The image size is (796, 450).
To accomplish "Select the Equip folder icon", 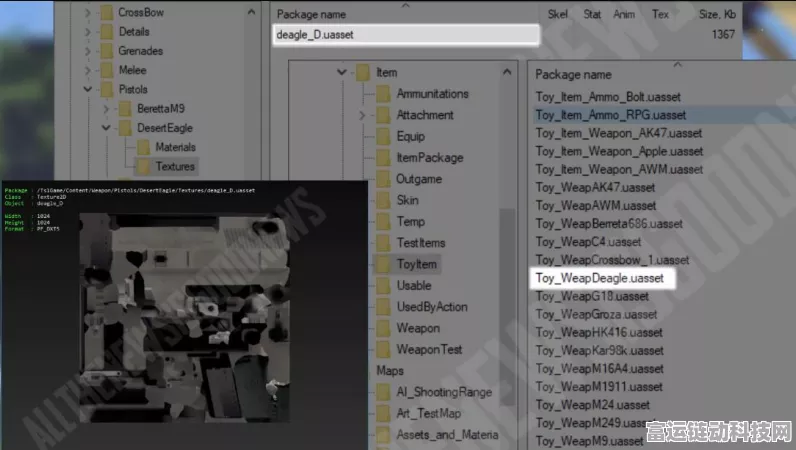I will click(x=383, y=137).
